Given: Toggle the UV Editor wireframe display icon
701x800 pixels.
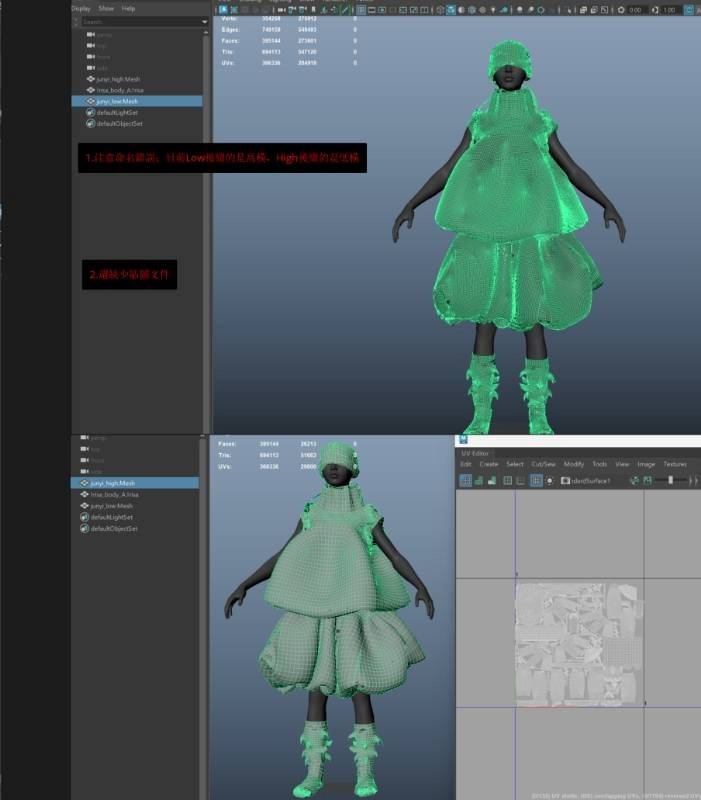Looking at the screenshot, I should (x=466, y=481).
